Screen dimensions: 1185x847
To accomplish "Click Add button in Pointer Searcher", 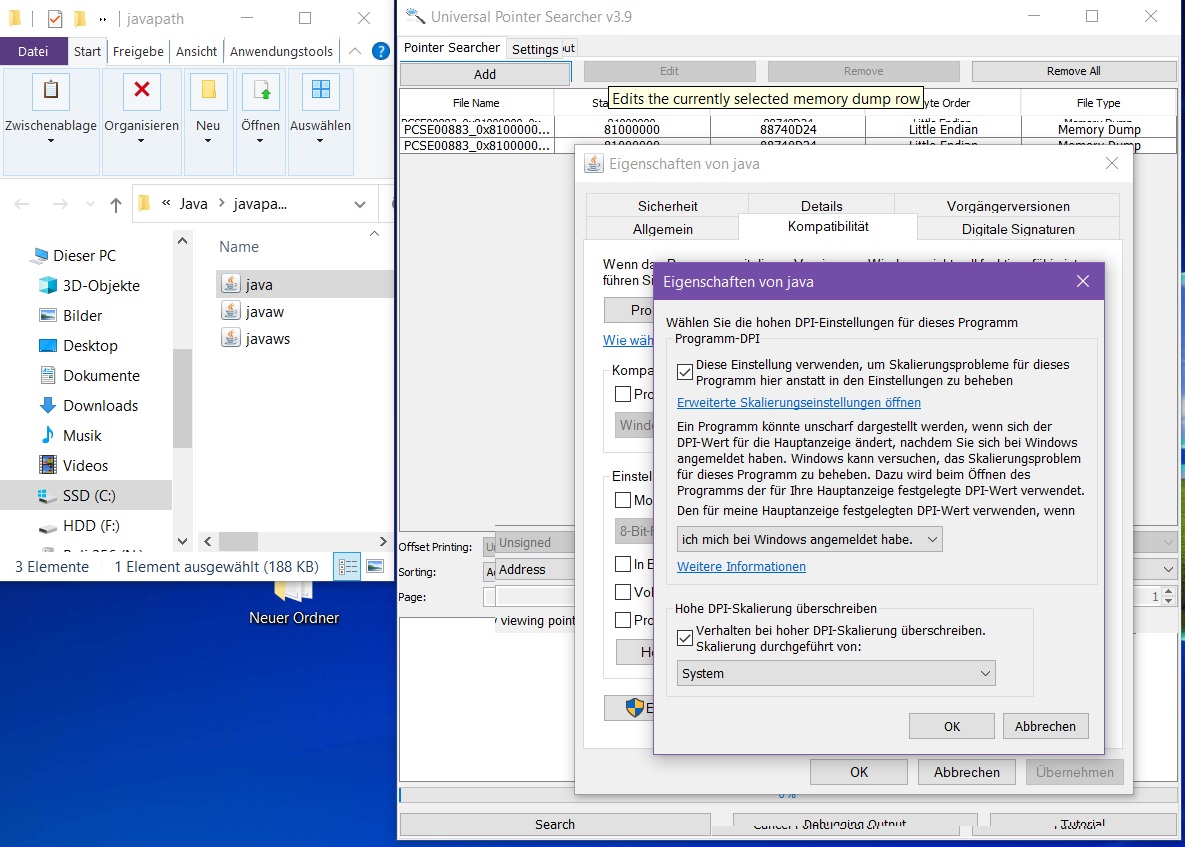I will pyautogui.click(x=485, y=74).
